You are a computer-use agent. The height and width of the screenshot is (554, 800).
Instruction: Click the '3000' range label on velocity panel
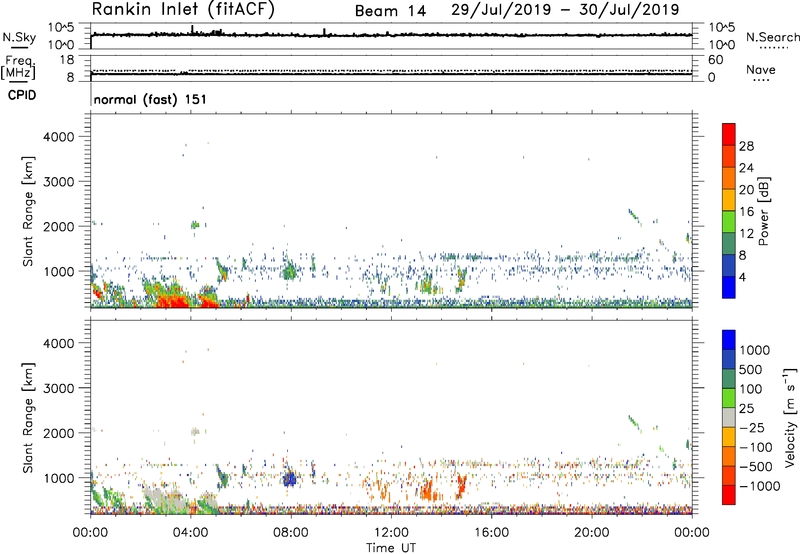59,388
